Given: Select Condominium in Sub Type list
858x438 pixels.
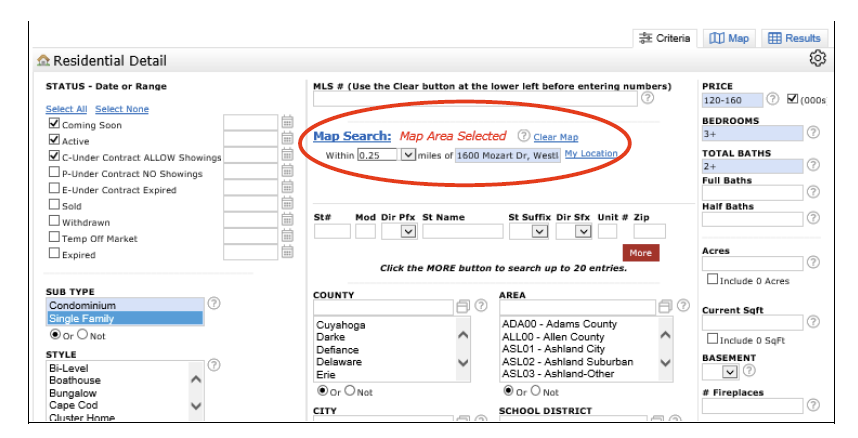Looking at the screenshot, I should [125, 306].
